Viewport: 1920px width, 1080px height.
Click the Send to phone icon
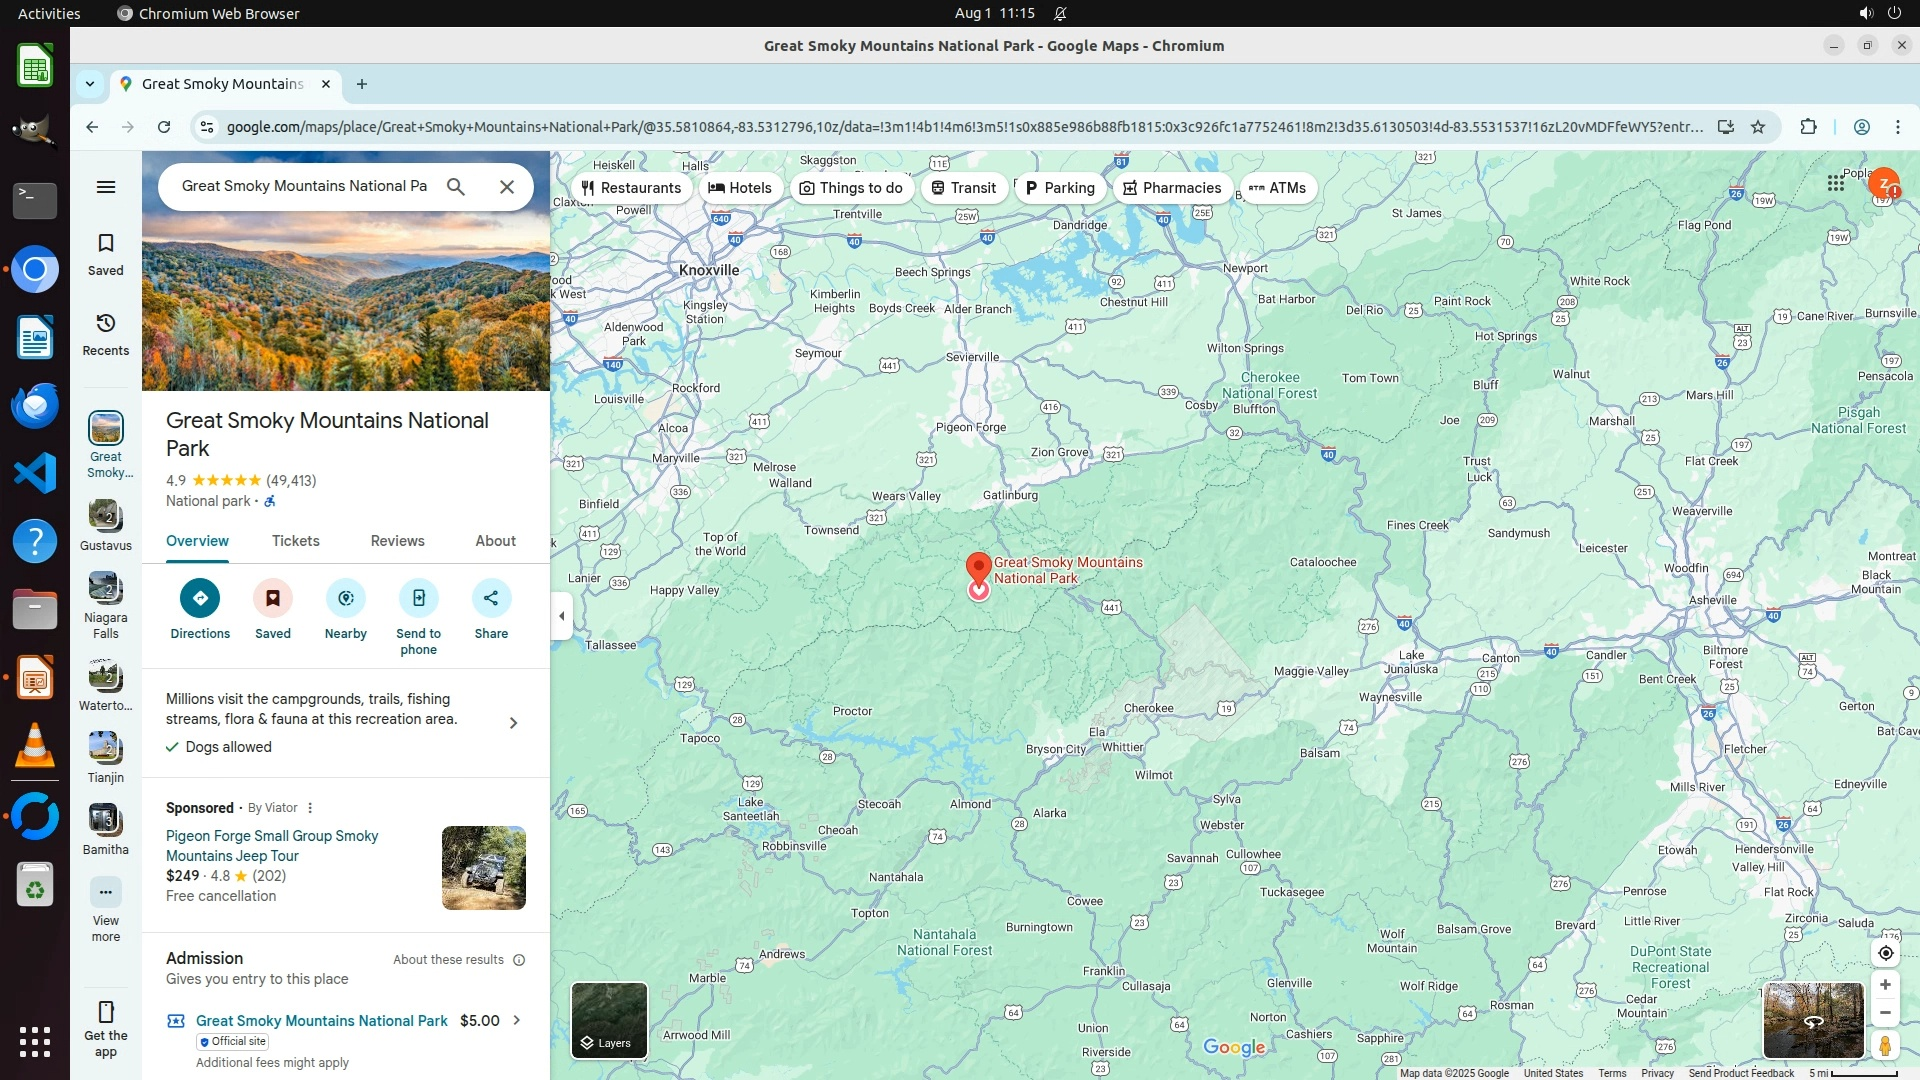[418, 598]
